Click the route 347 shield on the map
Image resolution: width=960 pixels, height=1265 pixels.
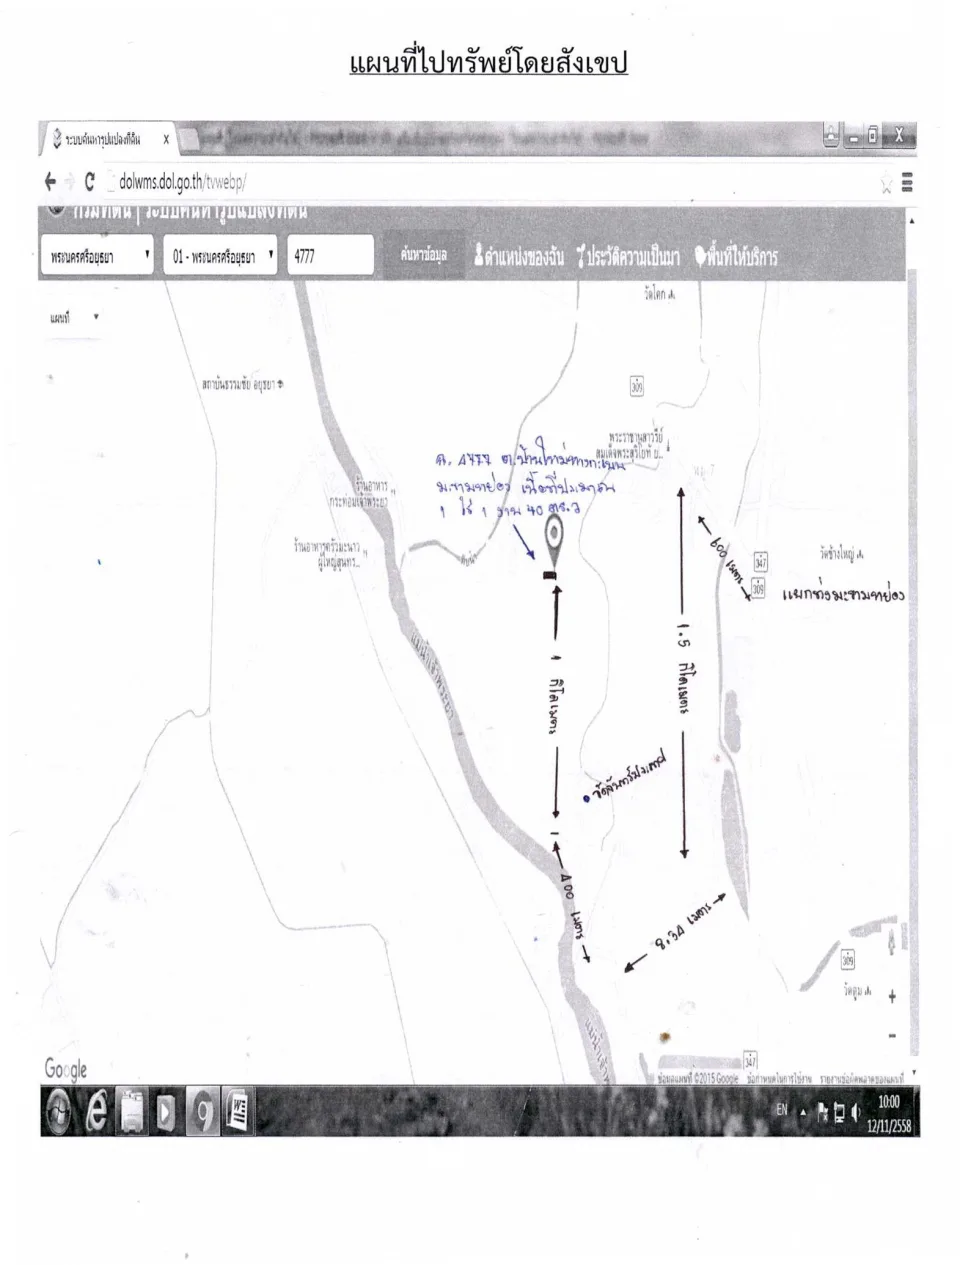pos(760,560)
